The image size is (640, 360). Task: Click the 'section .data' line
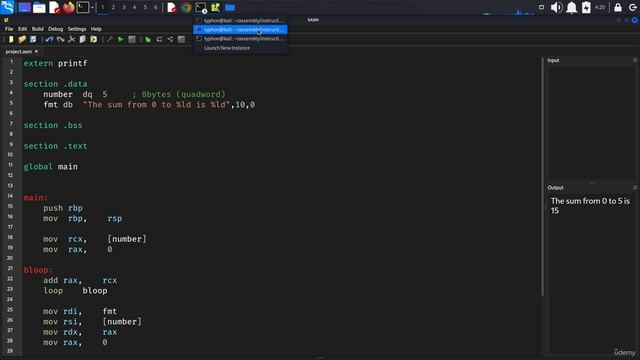55,84
